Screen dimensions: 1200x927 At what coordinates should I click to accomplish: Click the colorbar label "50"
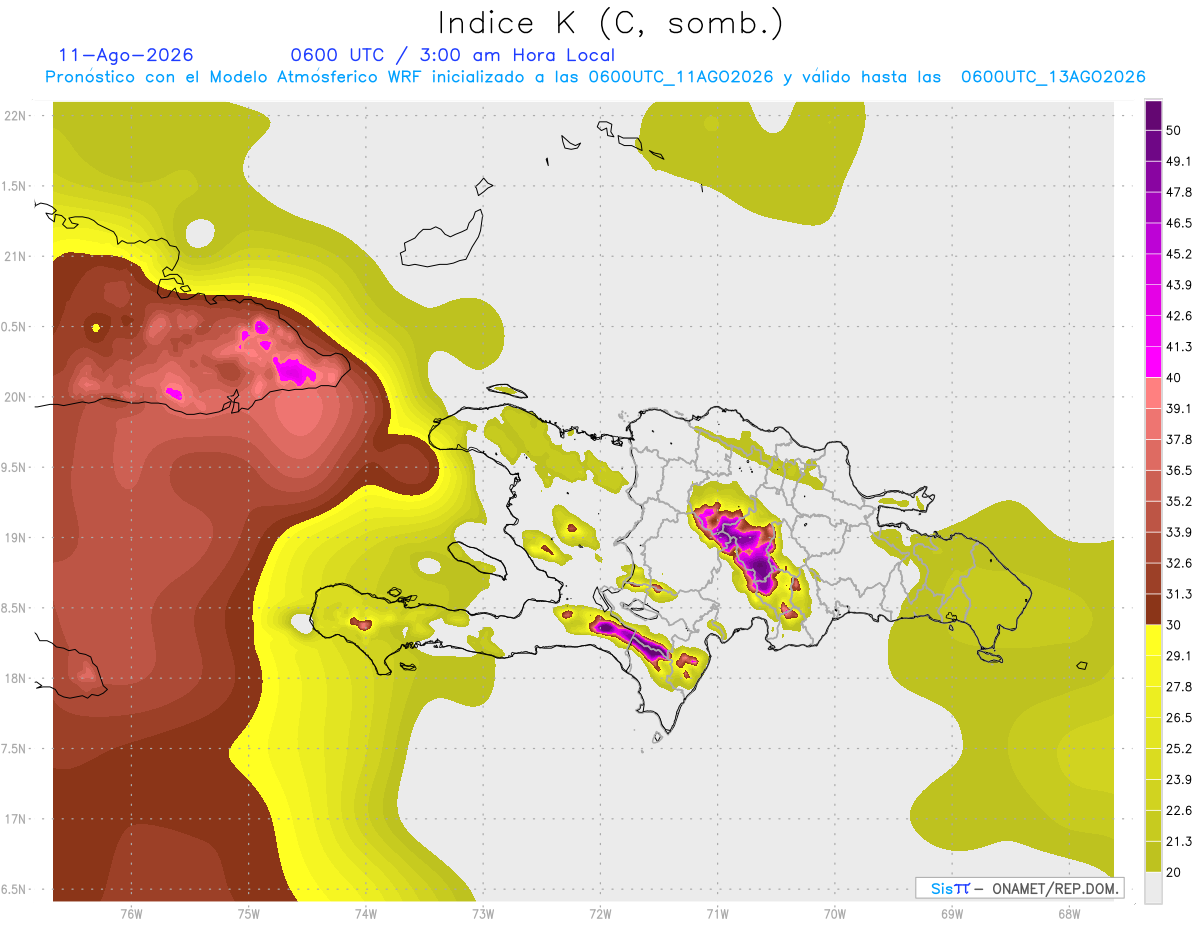(1174, 130)
